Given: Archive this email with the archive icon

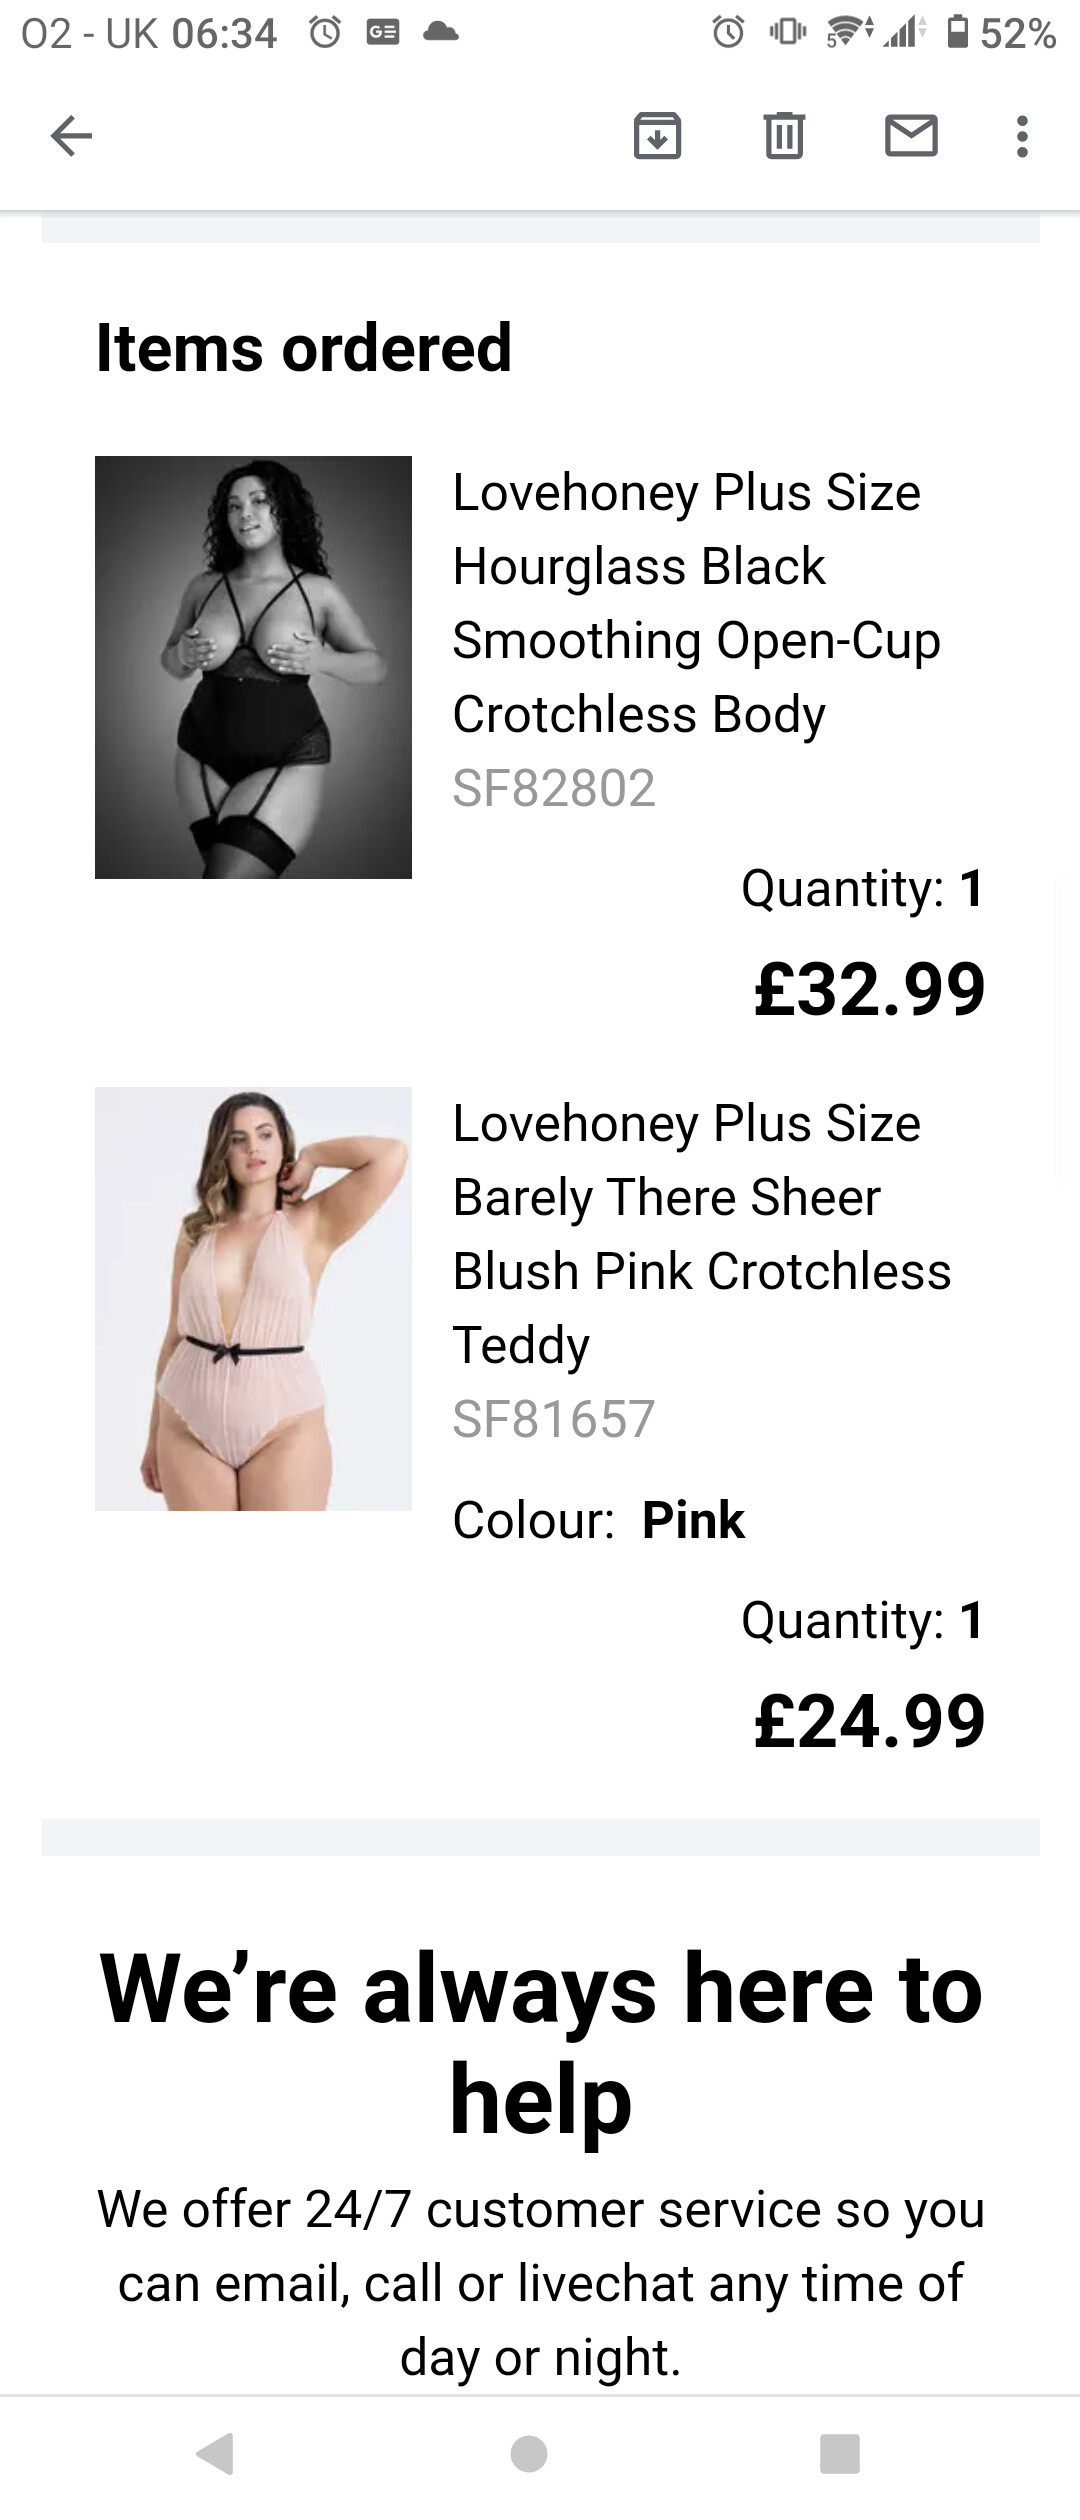Looking at the screenshot, I should pos(657,136).
